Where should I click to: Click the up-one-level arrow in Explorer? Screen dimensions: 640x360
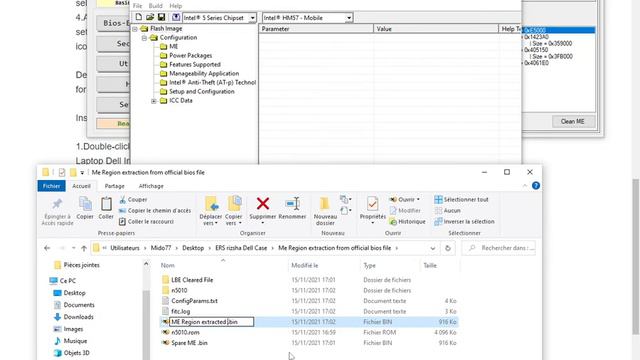click(84, 248)
